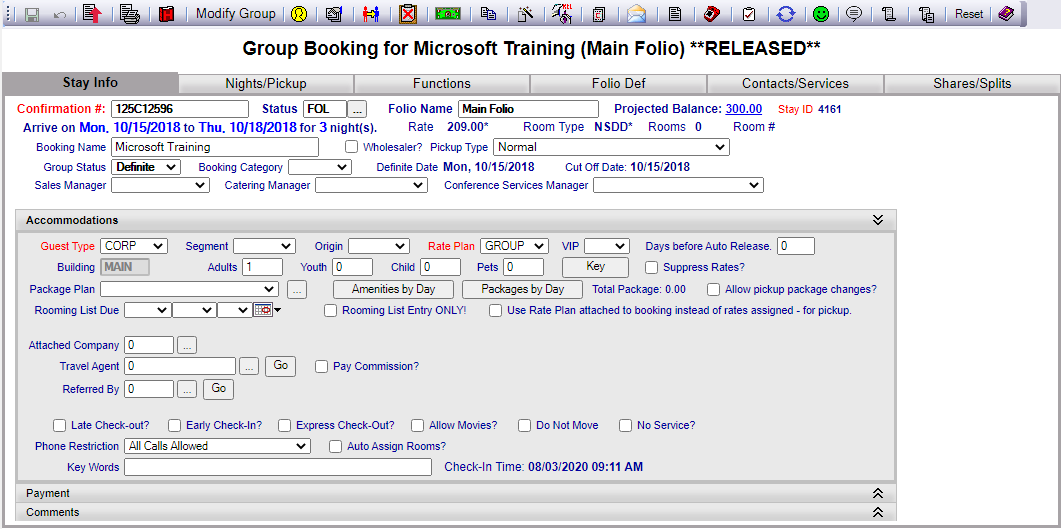The width and height of the screenshot is (1061, 529).
Task: Open the Guest Type dropdown
Action: coord(133,246)
